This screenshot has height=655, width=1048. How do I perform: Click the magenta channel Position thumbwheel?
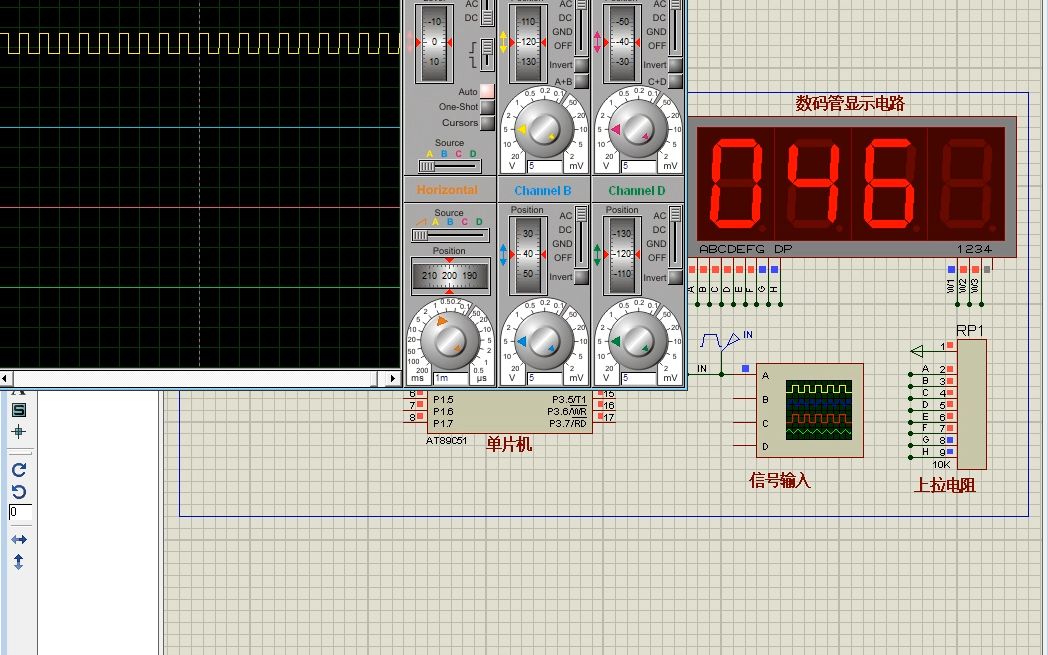point(622,42)
